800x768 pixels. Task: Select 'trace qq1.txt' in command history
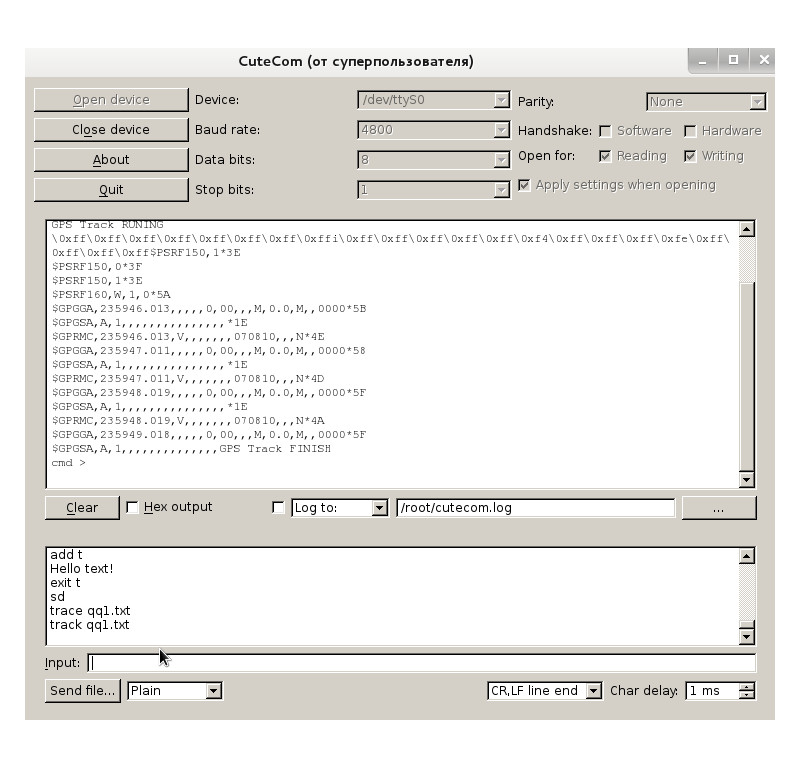point(90,611)
